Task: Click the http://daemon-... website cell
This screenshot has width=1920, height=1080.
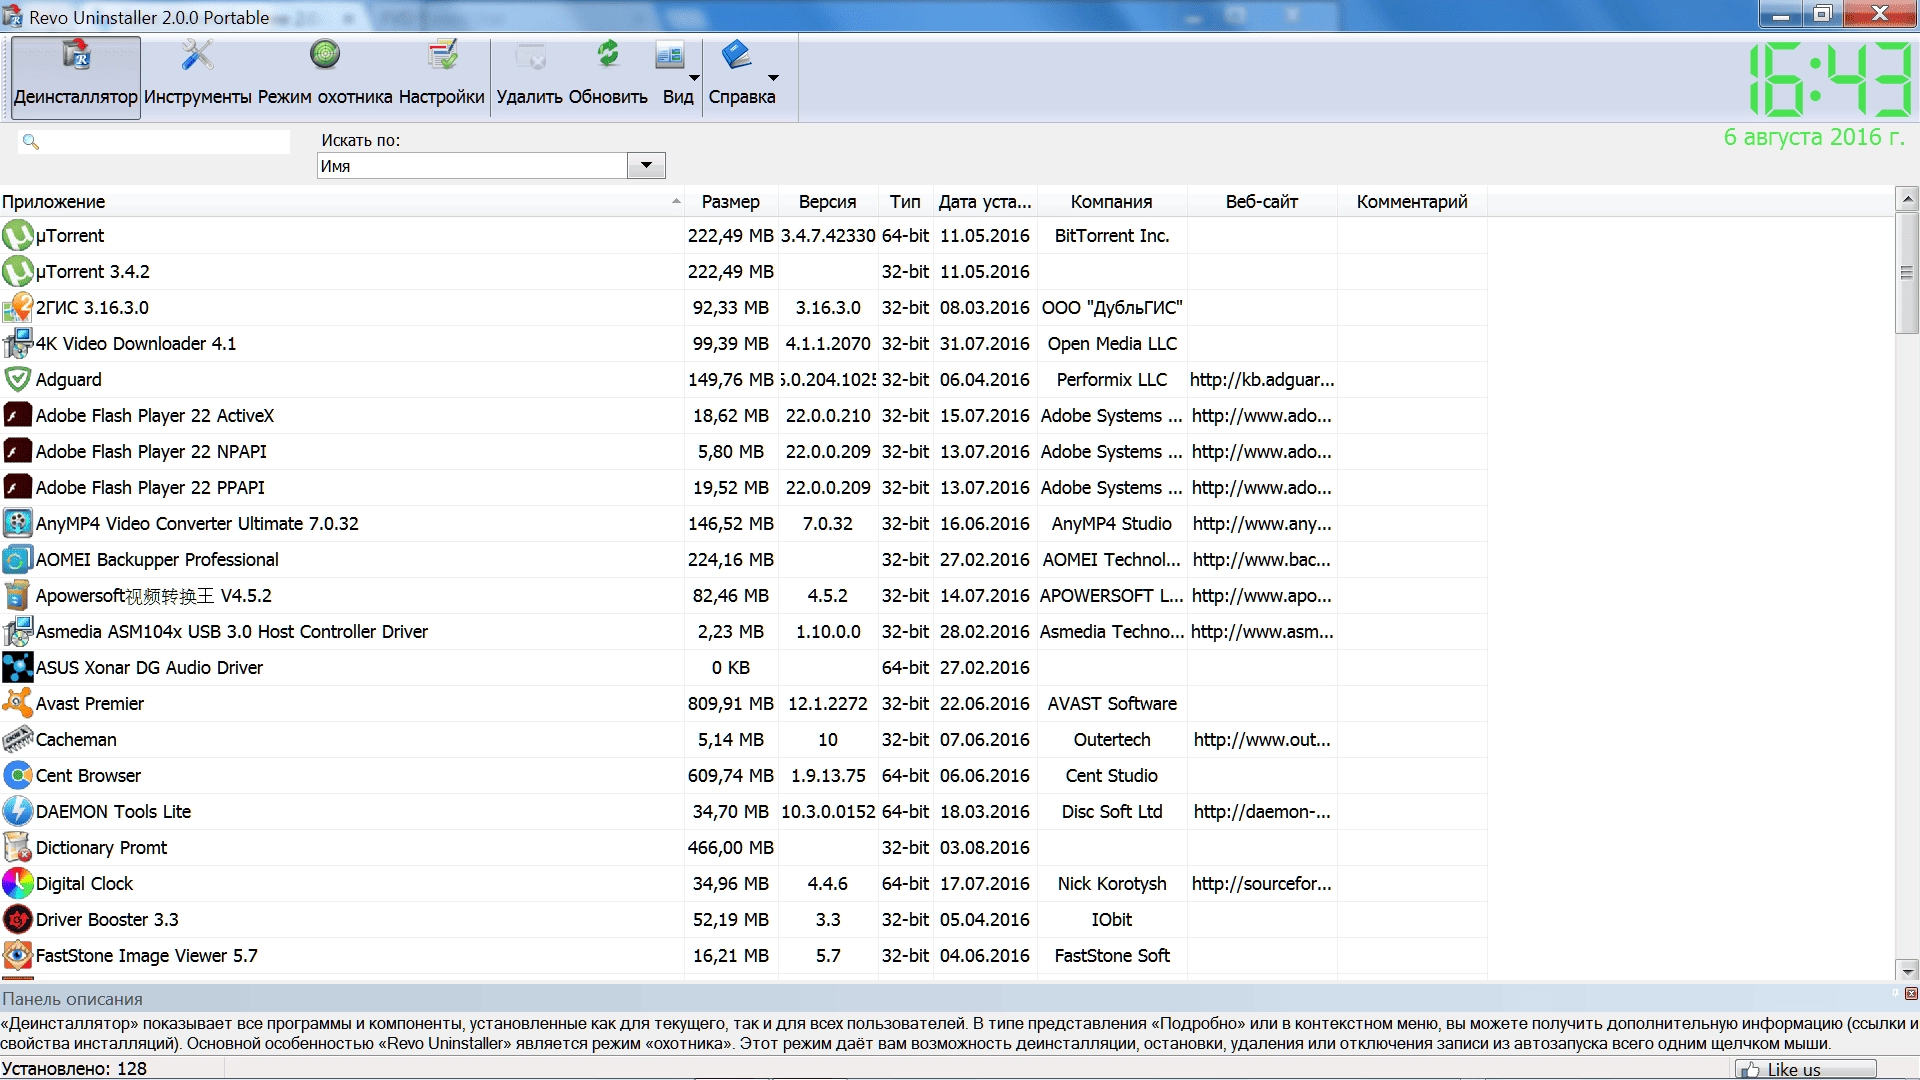Action: click(x=1262, y=812)
